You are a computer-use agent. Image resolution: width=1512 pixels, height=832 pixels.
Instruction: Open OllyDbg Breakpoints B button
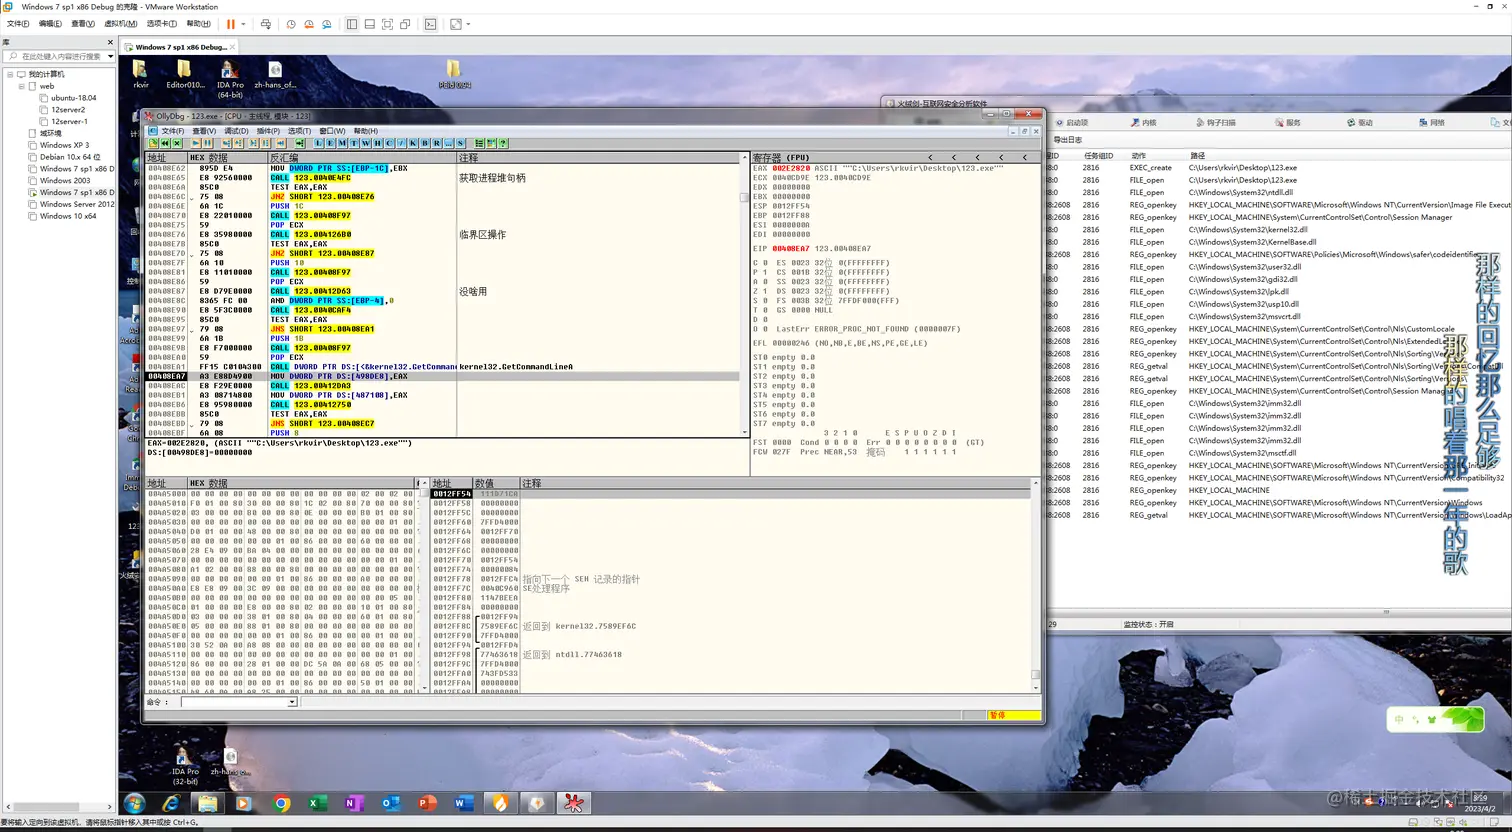pos(424,143)
